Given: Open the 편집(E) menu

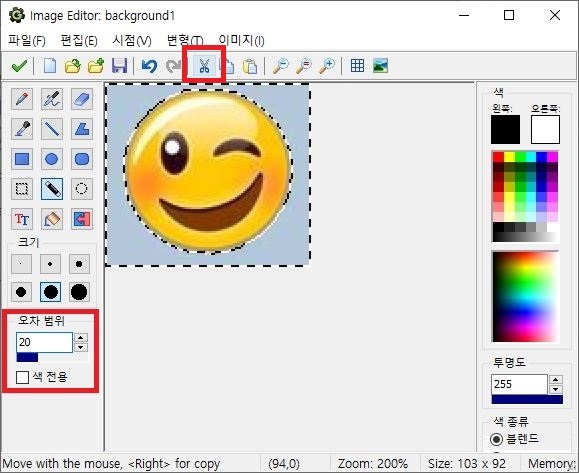Looking at the screenshot, I should [79, 40].
